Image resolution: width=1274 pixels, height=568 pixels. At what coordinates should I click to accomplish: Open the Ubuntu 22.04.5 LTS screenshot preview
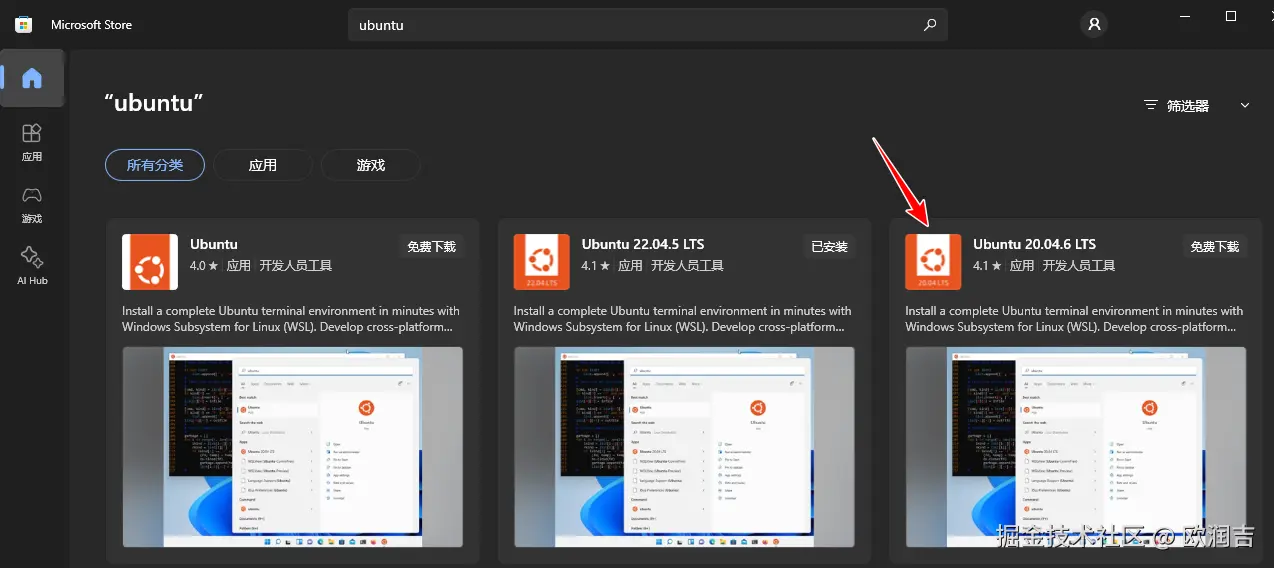click(684, 447)
